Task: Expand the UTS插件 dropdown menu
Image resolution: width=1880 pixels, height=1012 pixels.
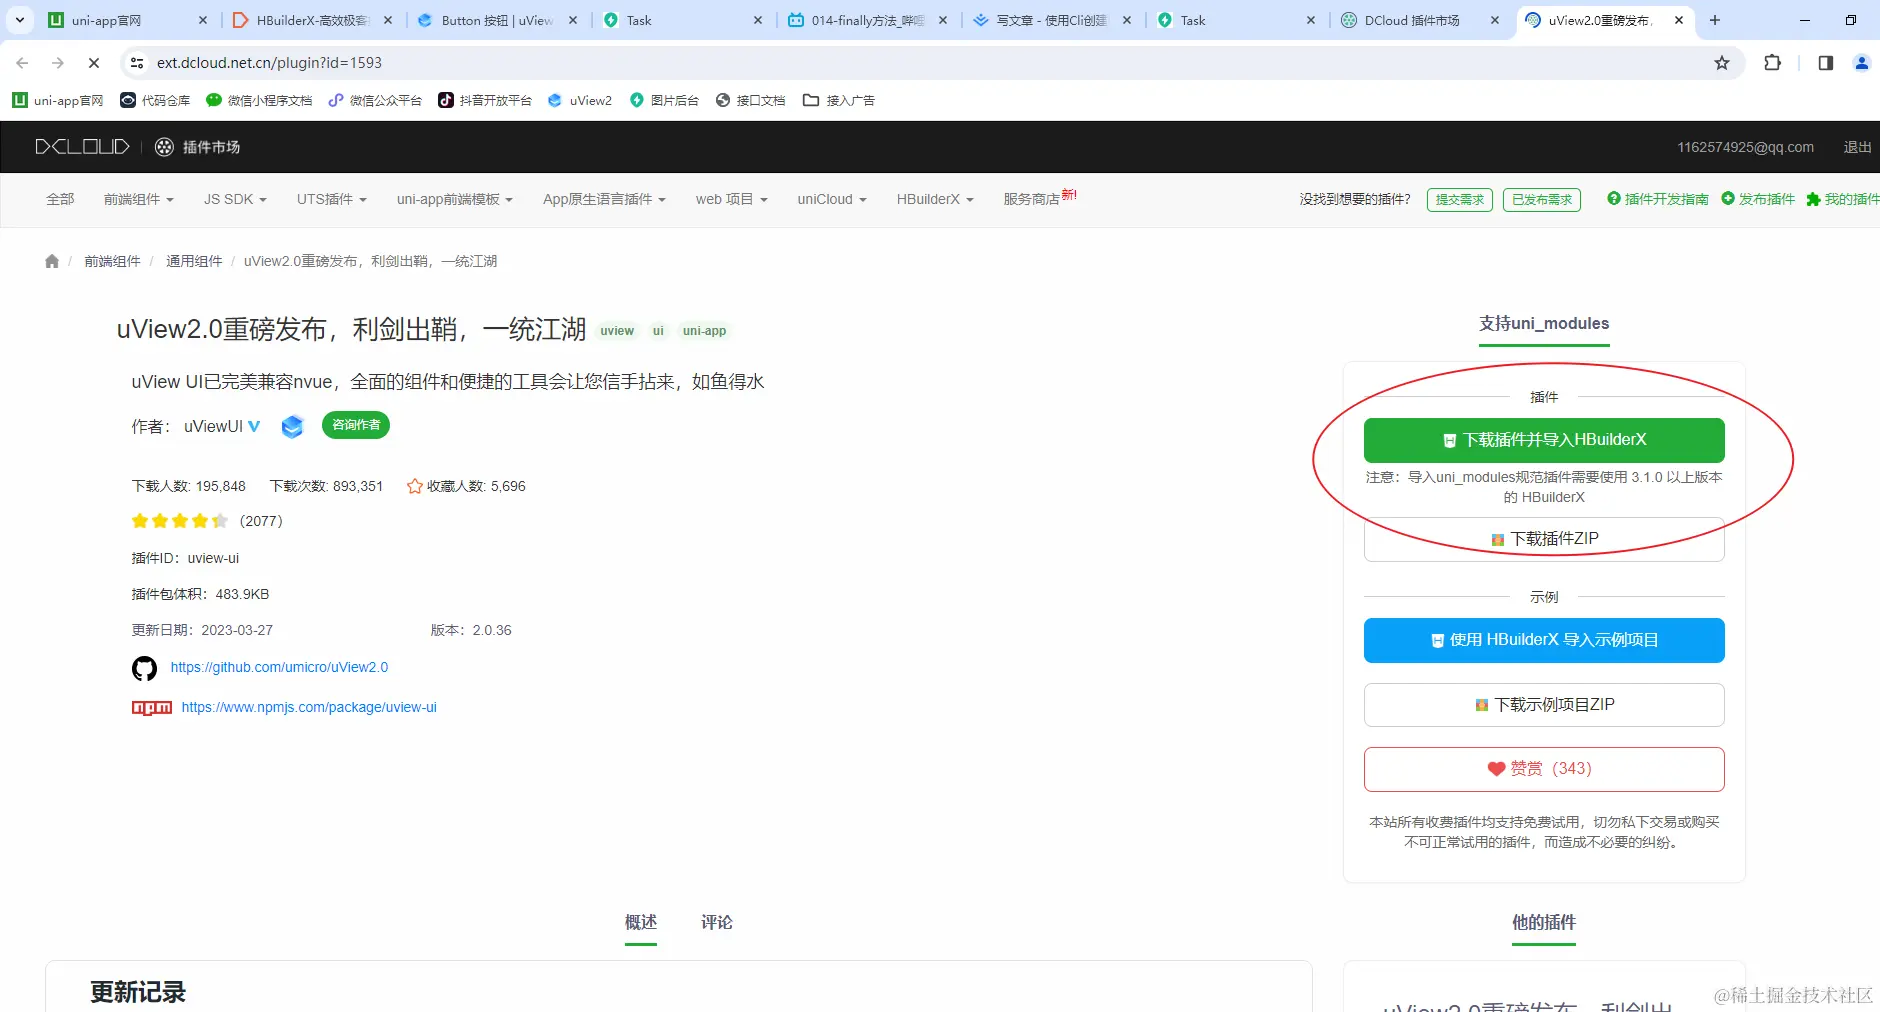Action: pos(332,199)
